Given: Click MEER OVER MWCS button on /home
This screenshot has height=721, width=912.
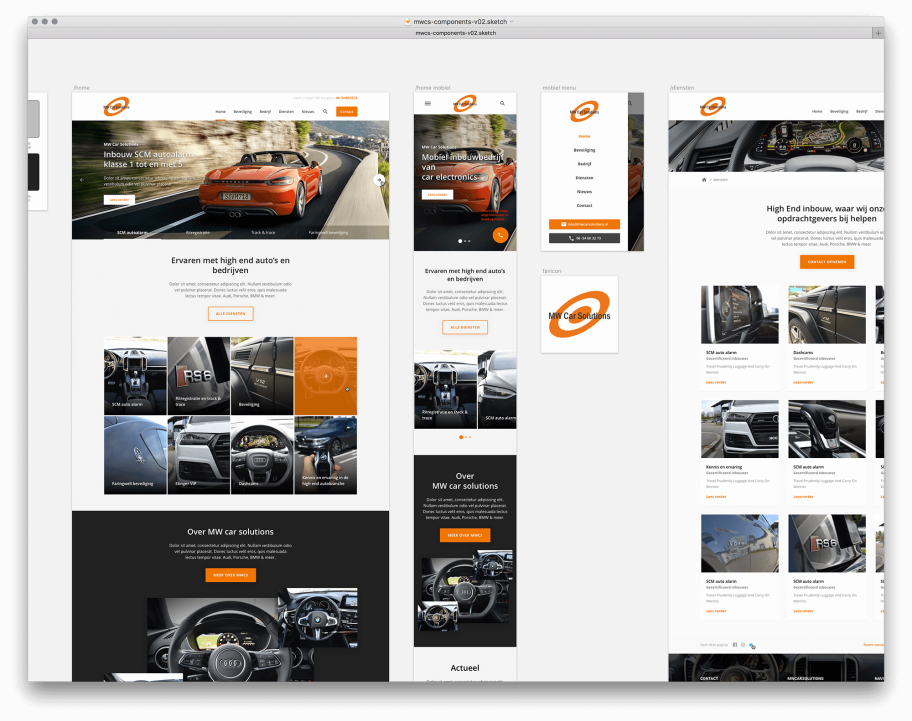Looking at the screenshot, I should click(231, 575).
